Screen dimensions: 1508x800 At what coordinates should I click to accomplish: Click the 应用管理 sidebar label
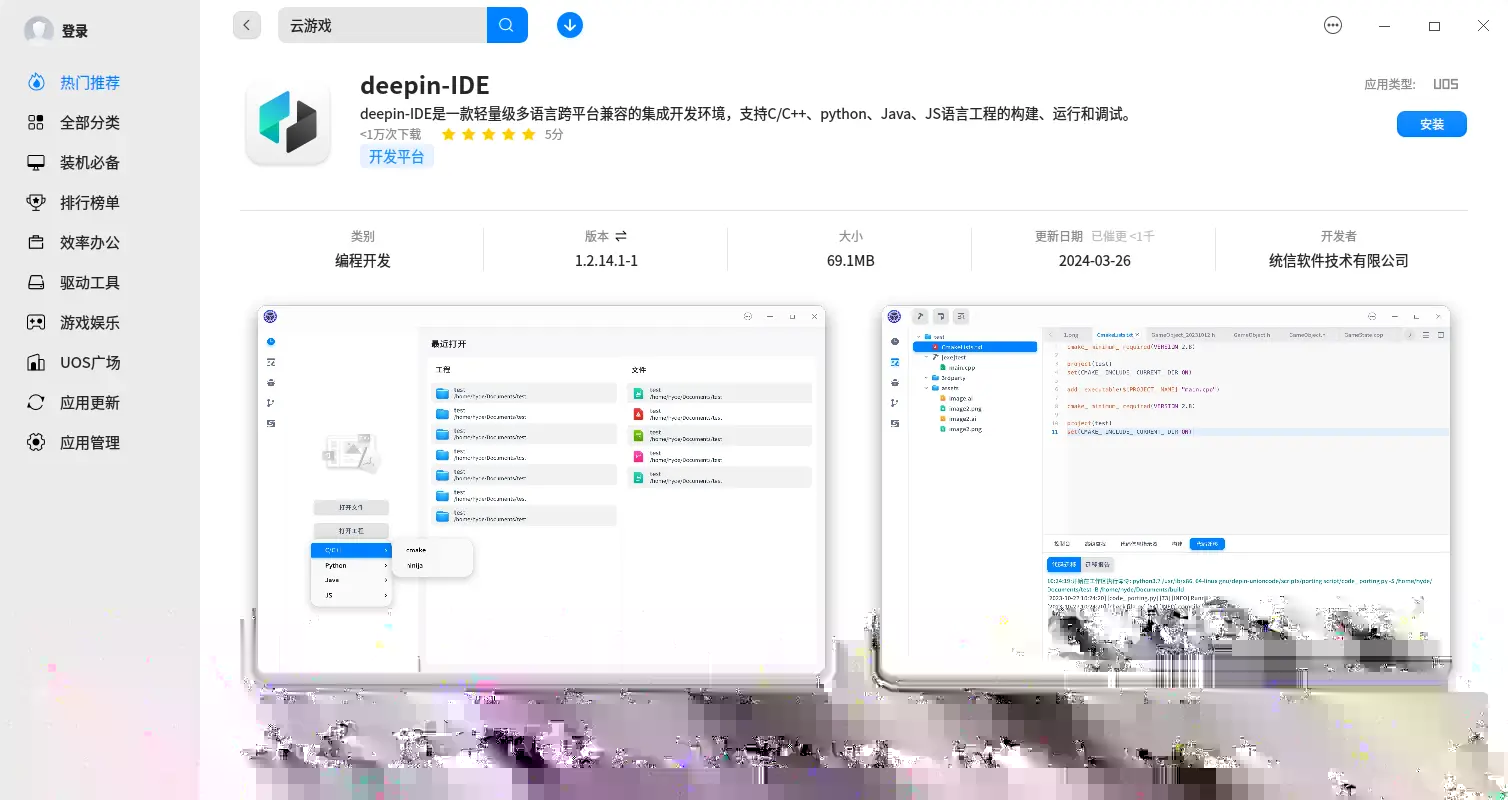pos(90,442)
